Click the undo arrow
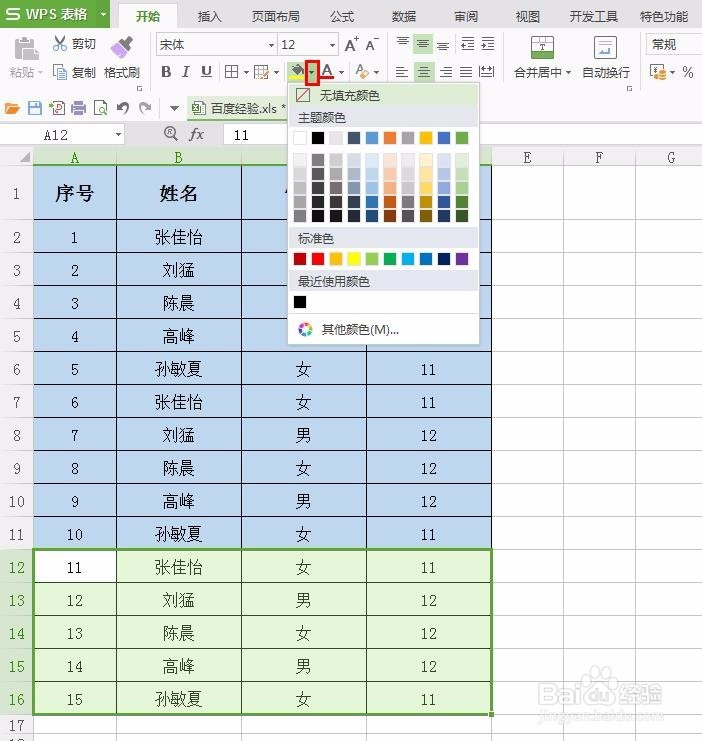 (123, 109)
